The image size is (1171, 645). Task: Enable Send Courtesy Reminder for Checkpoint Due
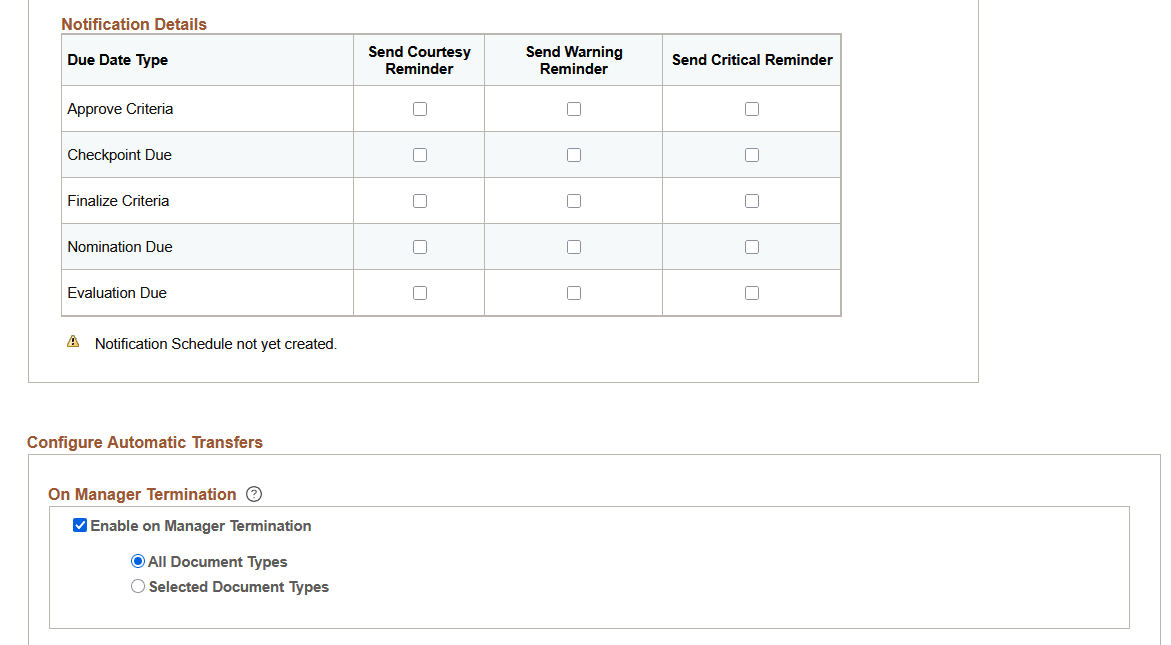pyautogui.click(x=419, y=154)
